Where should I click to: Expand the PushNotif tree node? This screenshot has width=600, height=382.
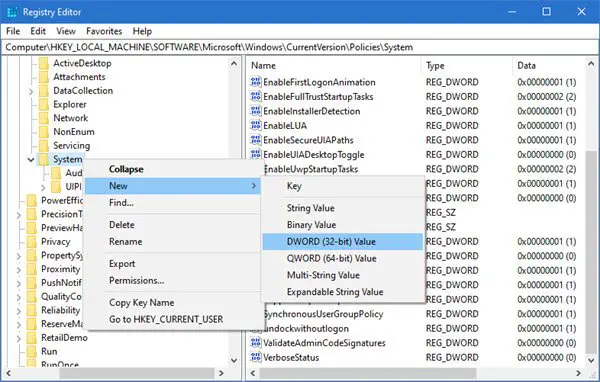(19, 284)
